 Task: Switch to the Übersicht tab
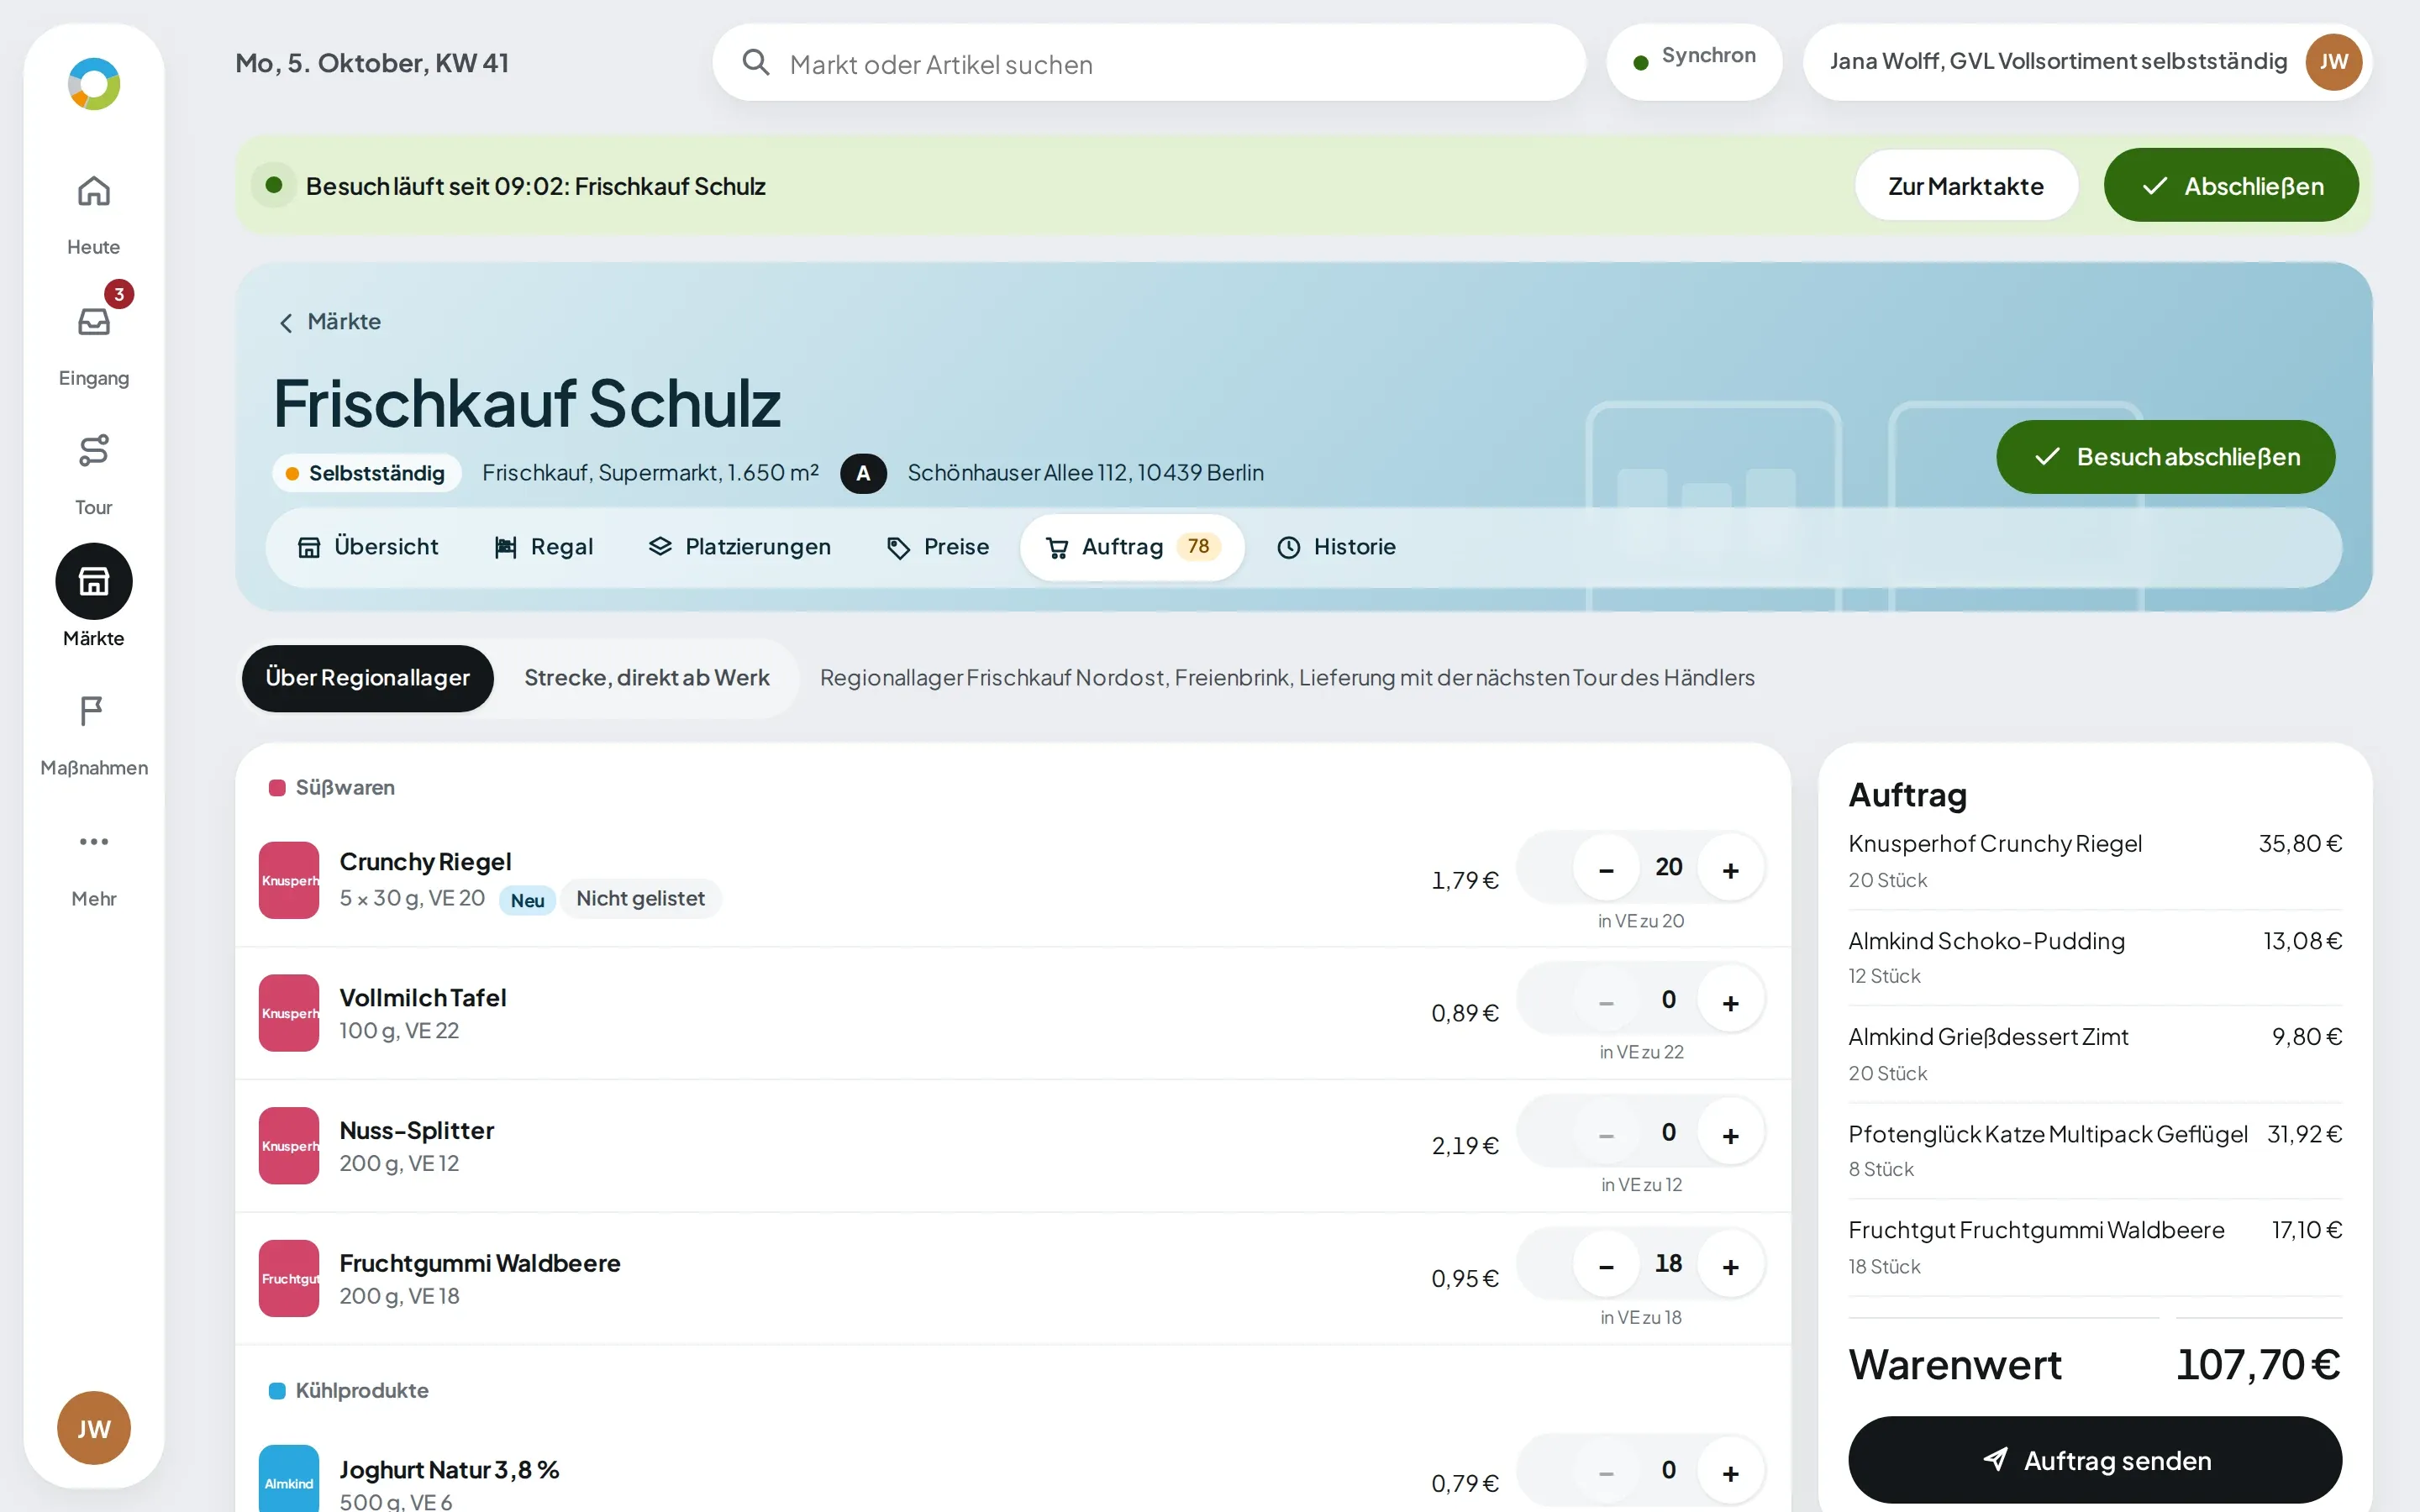click(x=368, y=547)
